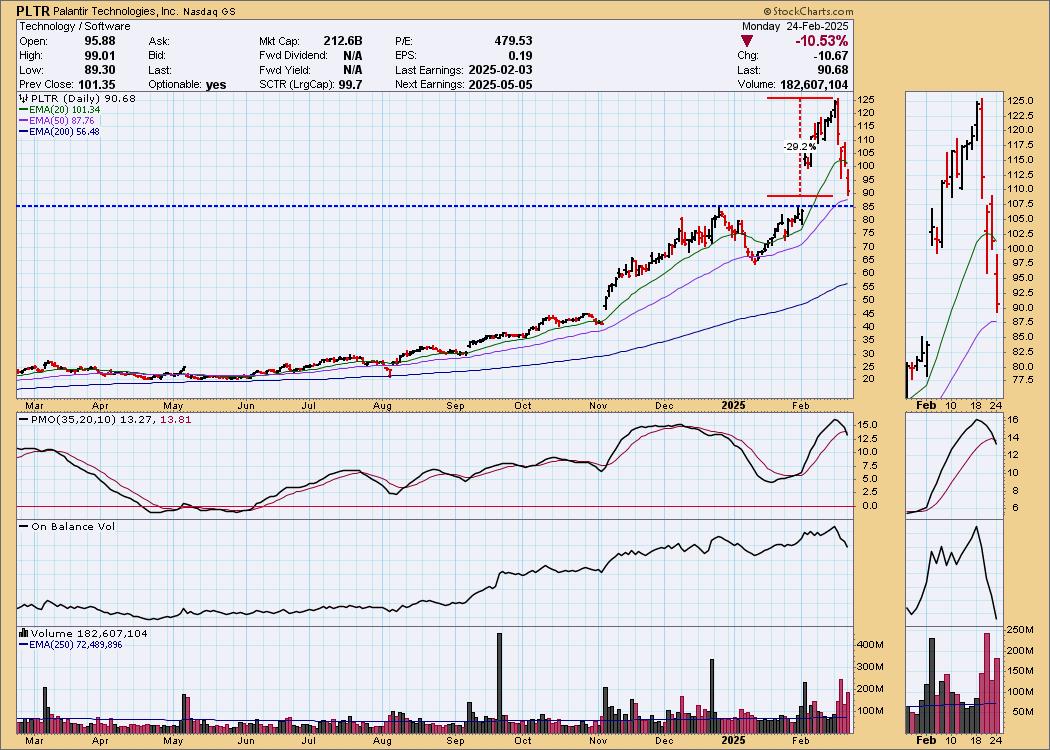Click the 400M volume axis label
Image resolution: width=1050 pixels, height=750 pixels.
click(x=871, y=644)
